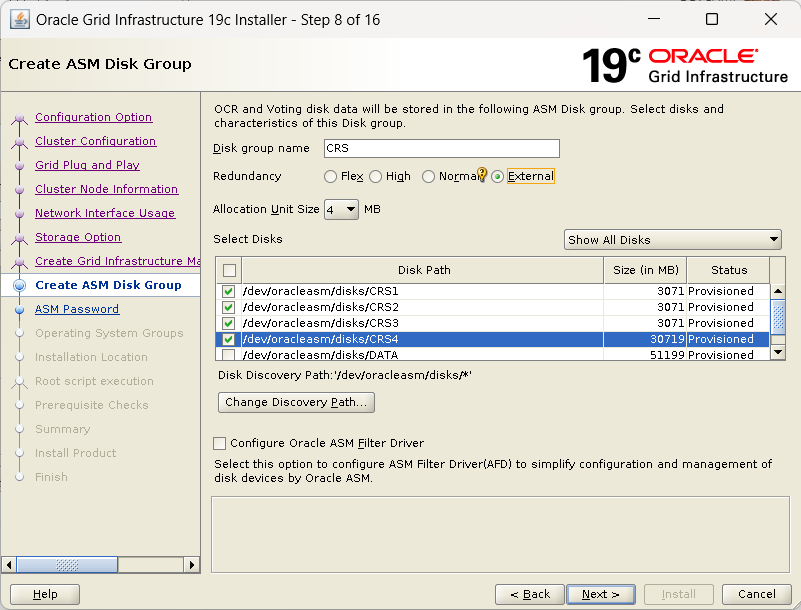Close the installer window
801x610 pixels.
[770, 19]
